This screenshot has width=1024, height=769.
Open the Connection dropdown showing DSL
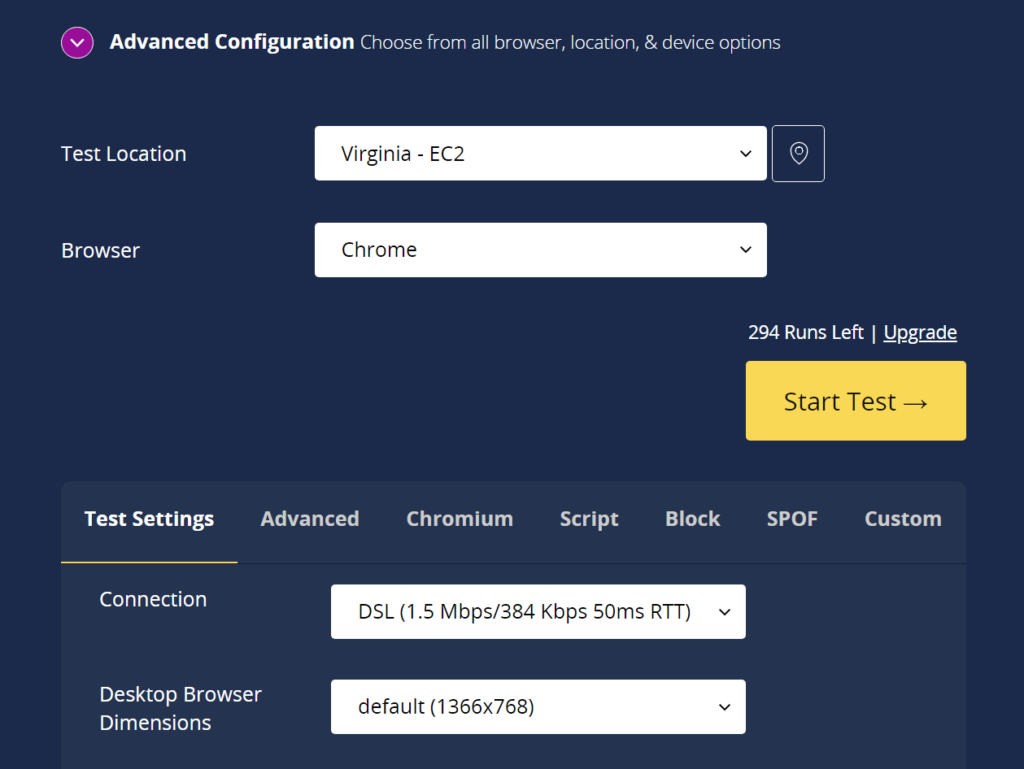pyautogui.click(x=538, y=611)
